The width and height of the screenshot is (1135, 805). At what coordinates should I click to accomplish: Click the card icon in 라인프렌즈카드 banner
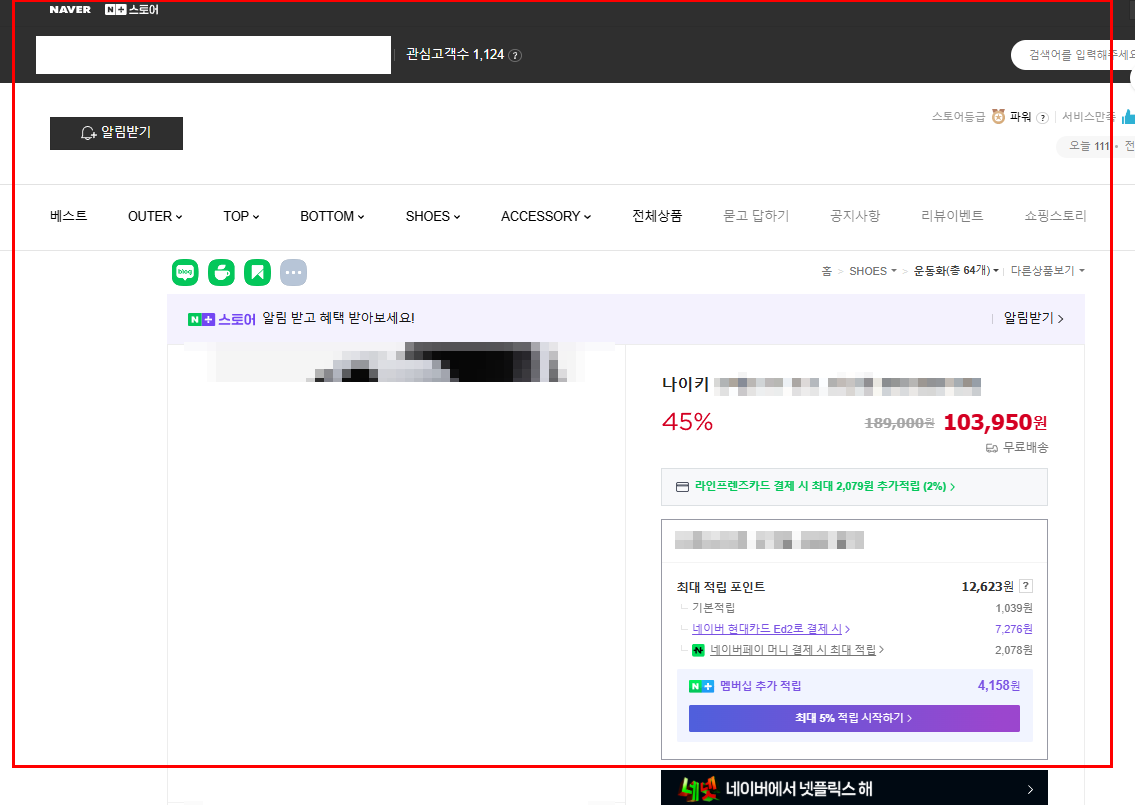pos(682,486)
